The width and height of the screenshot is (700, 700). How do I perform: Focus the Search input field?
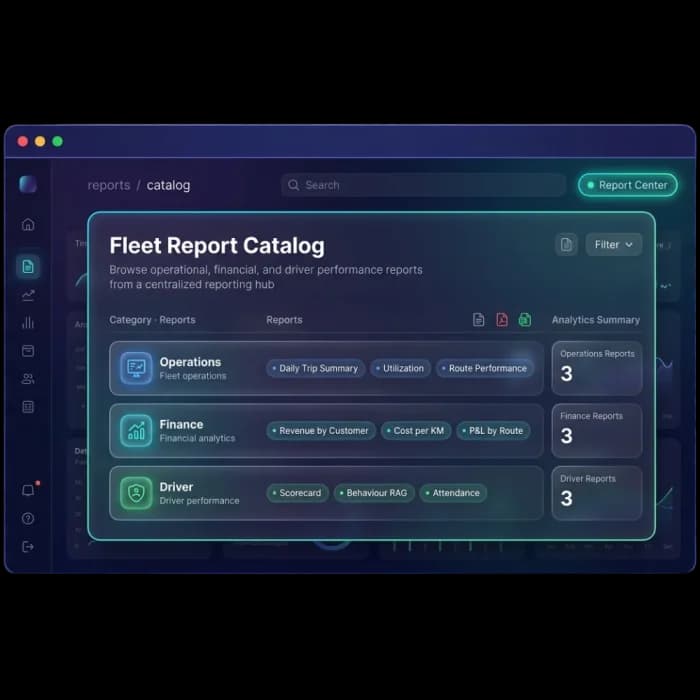(x=423, y=185)
